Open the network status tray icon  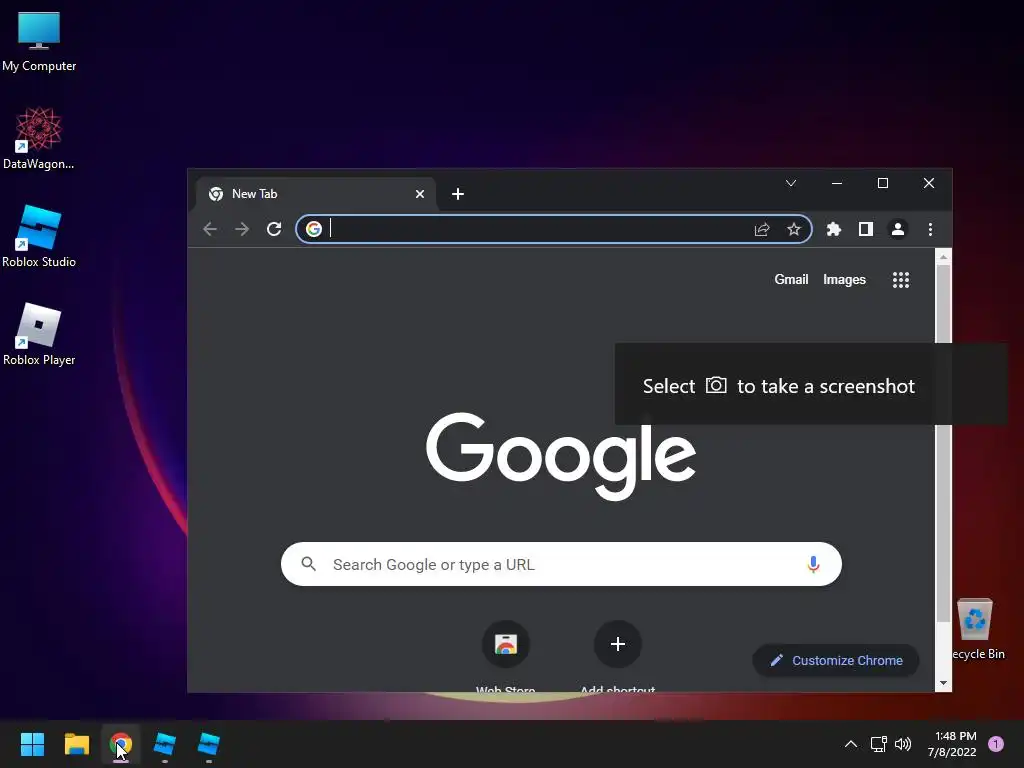878,744
